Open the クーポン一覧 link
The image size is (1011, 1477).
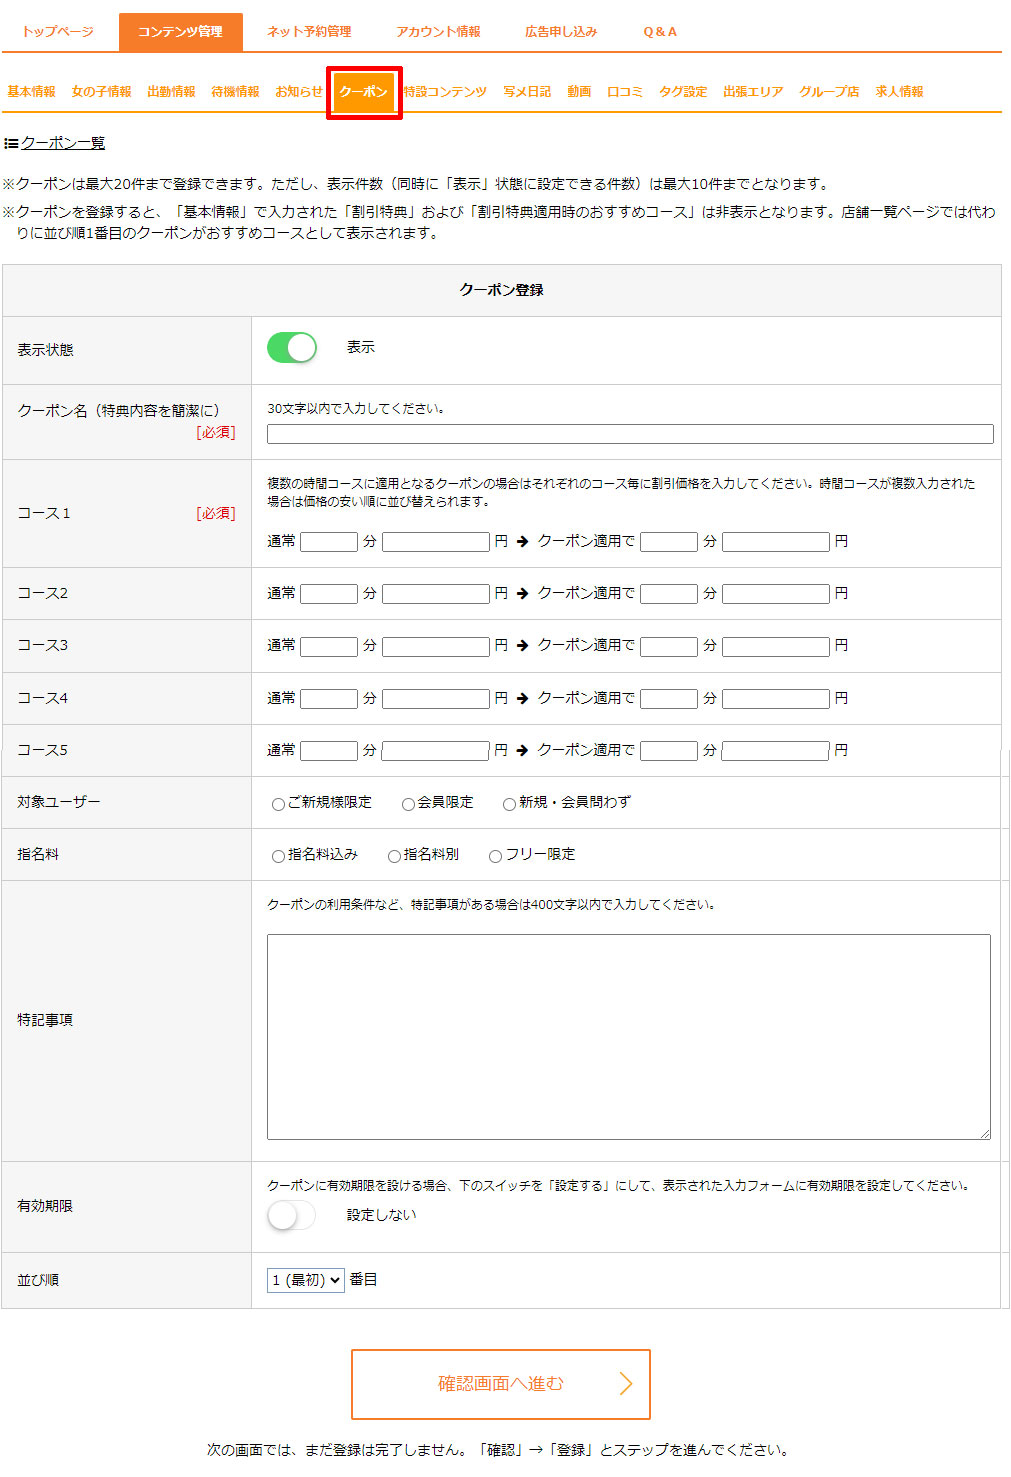tap(63, 144)
